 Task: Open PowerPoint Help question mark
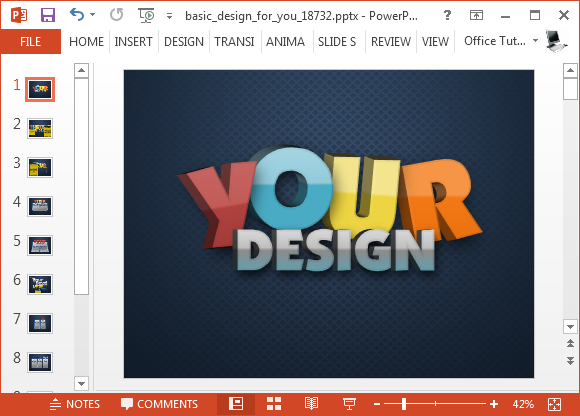click(x=447, y=15)
